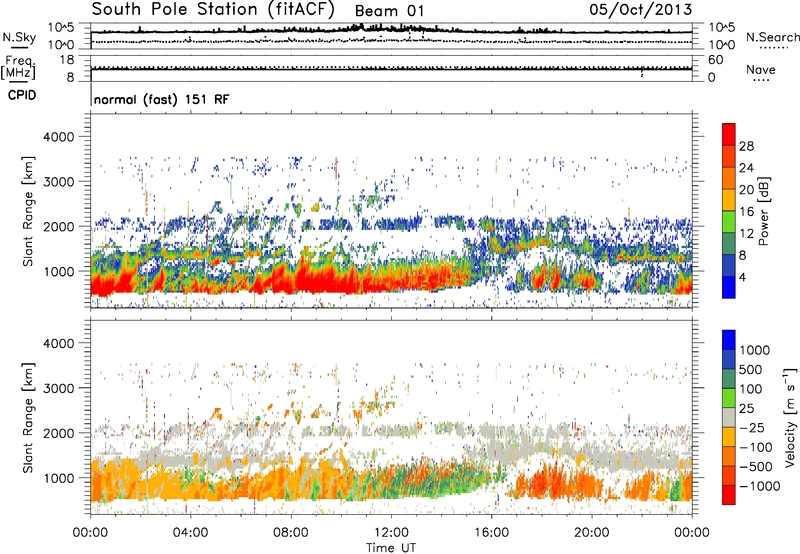Click the 'Nave' legend label

point(761,70)
